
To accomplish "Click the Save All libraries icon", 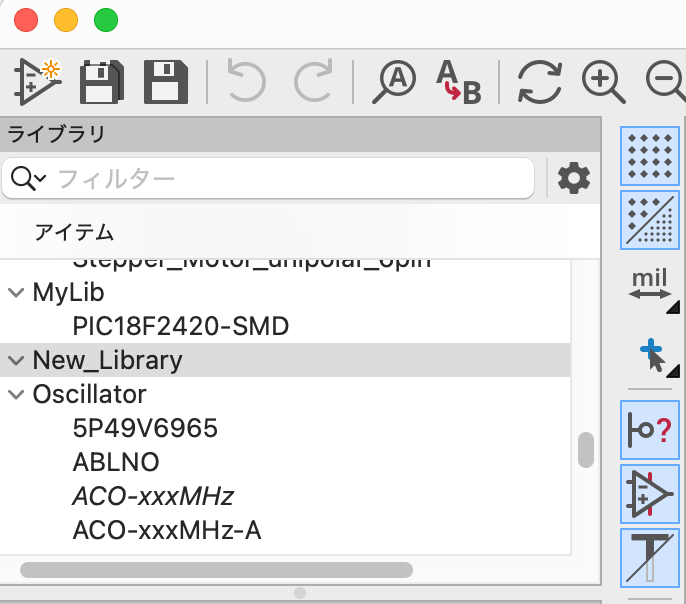I will (102, 82).
